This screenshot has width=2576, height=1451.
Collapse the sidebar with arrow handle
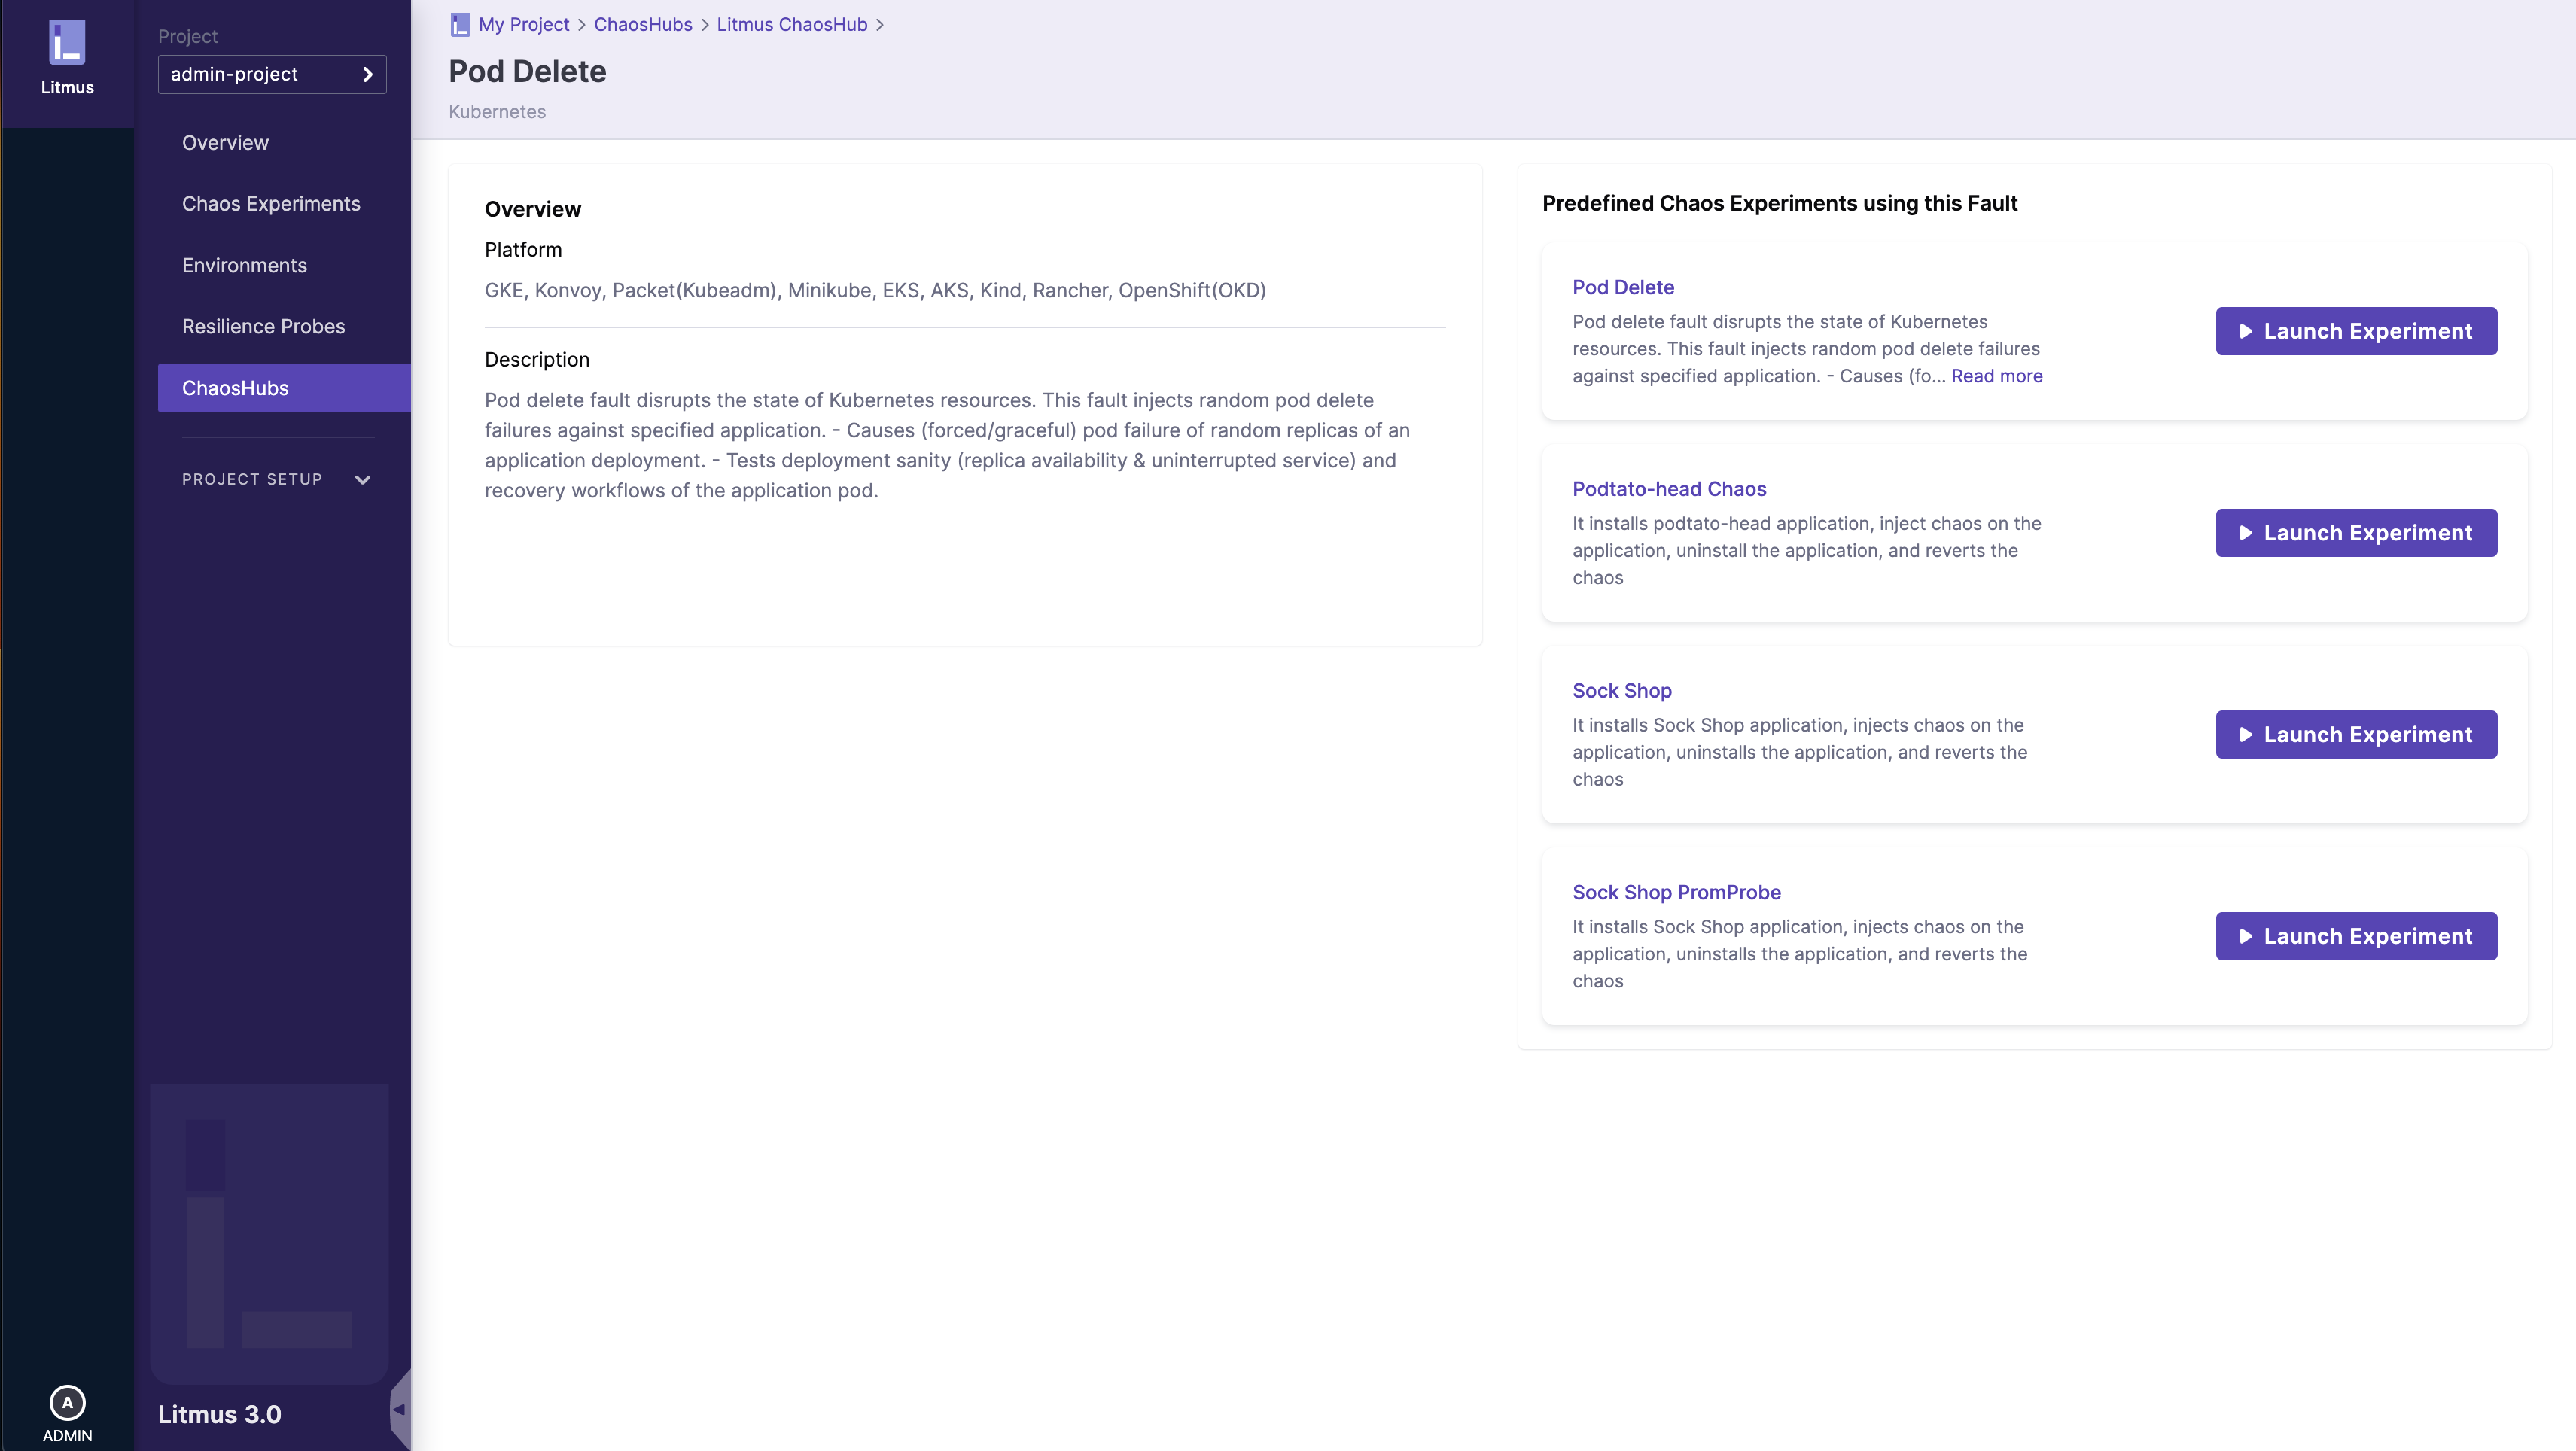[x=399, y=1409]
